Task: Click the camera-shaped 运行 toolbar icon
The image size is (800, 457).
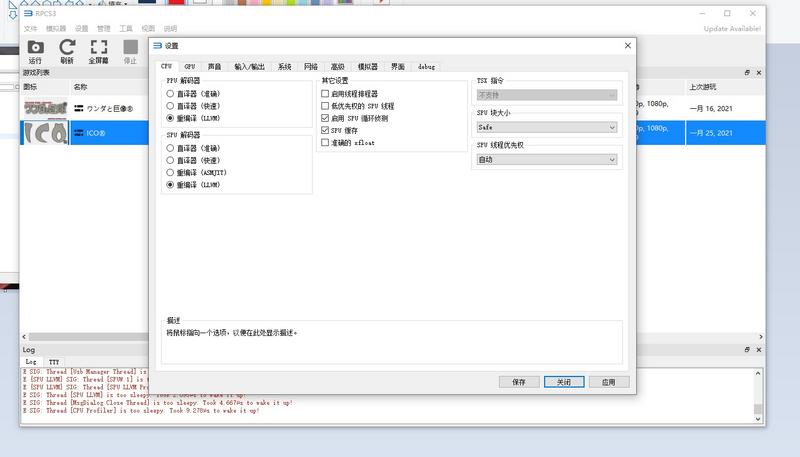Action: pyautogui.click(x=35, y=47)
